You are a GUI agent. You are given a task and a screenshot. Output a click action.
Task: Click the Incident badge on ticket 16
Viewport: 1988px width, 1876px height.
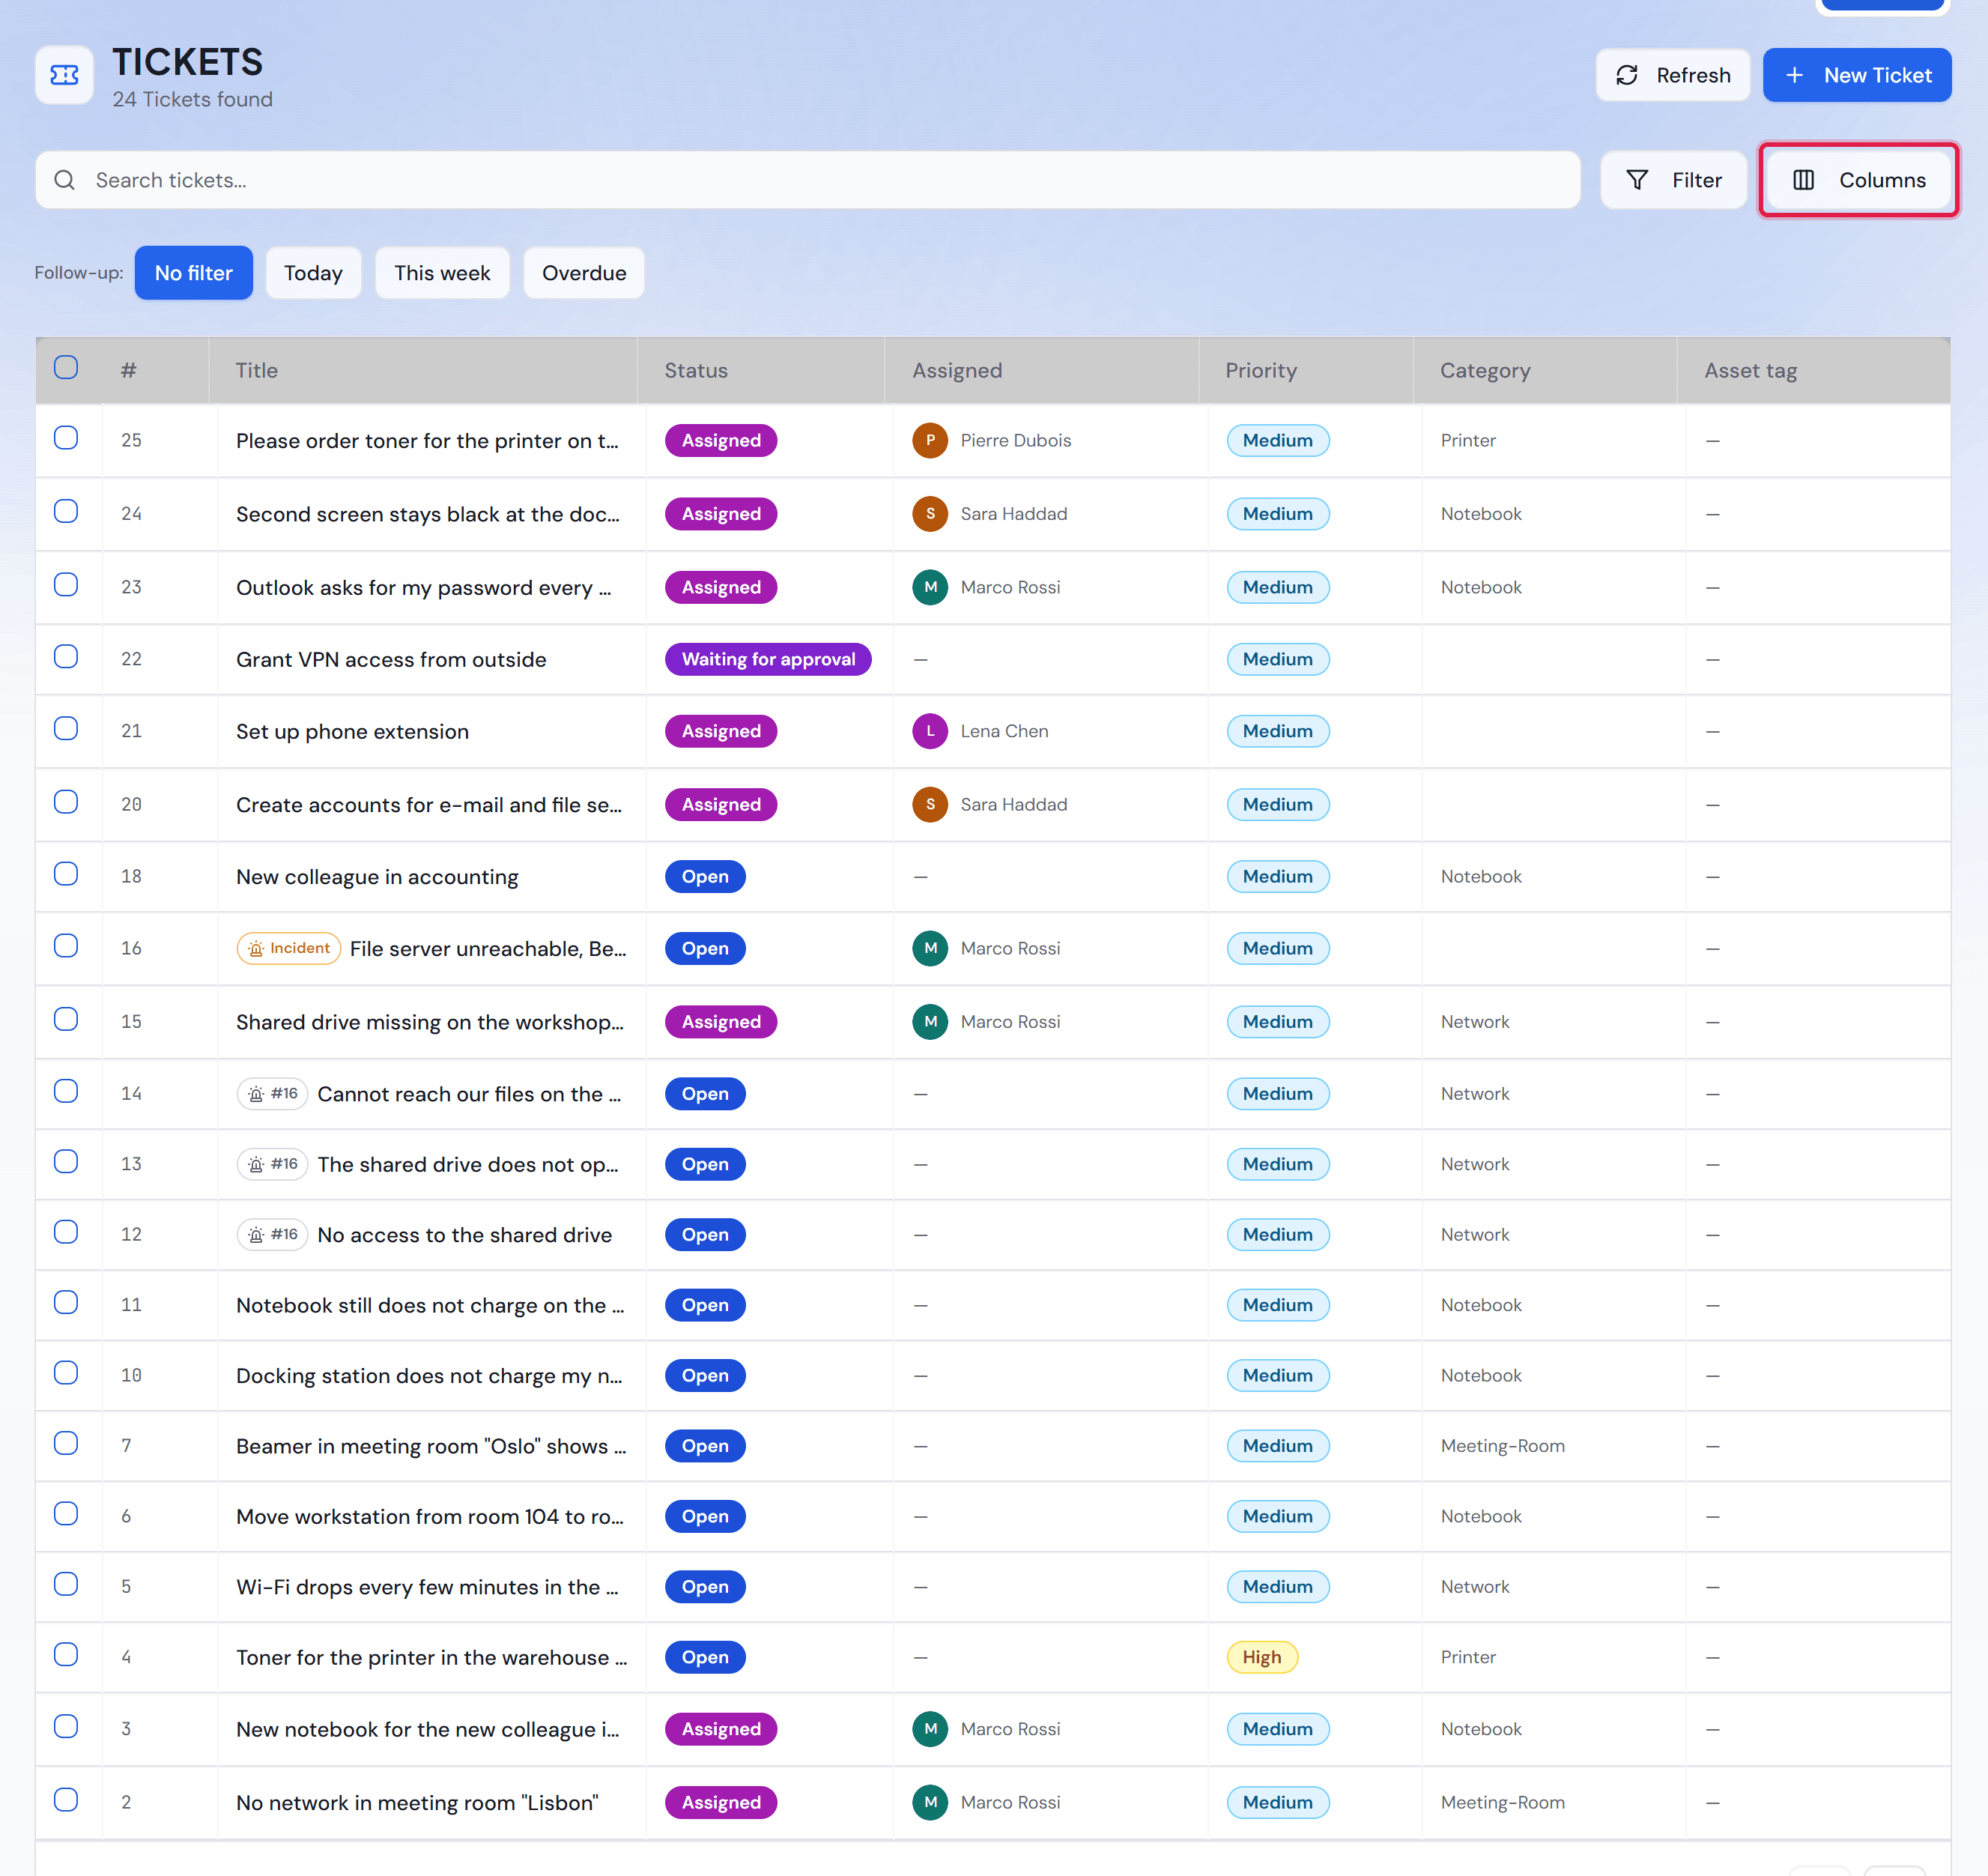coord(288,948)
